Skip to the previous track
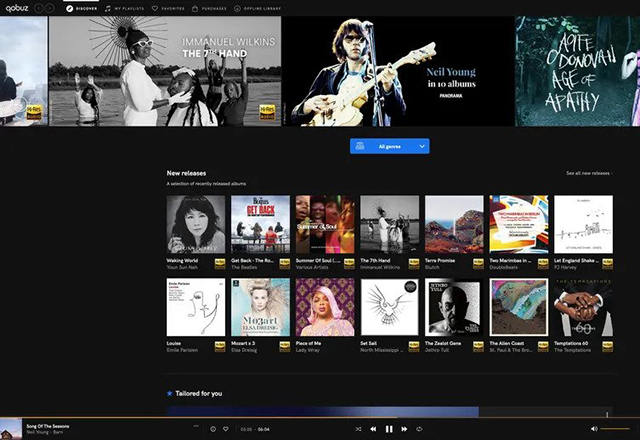The width and height of the screenshot is (640, 440). (x=373, y=429)
